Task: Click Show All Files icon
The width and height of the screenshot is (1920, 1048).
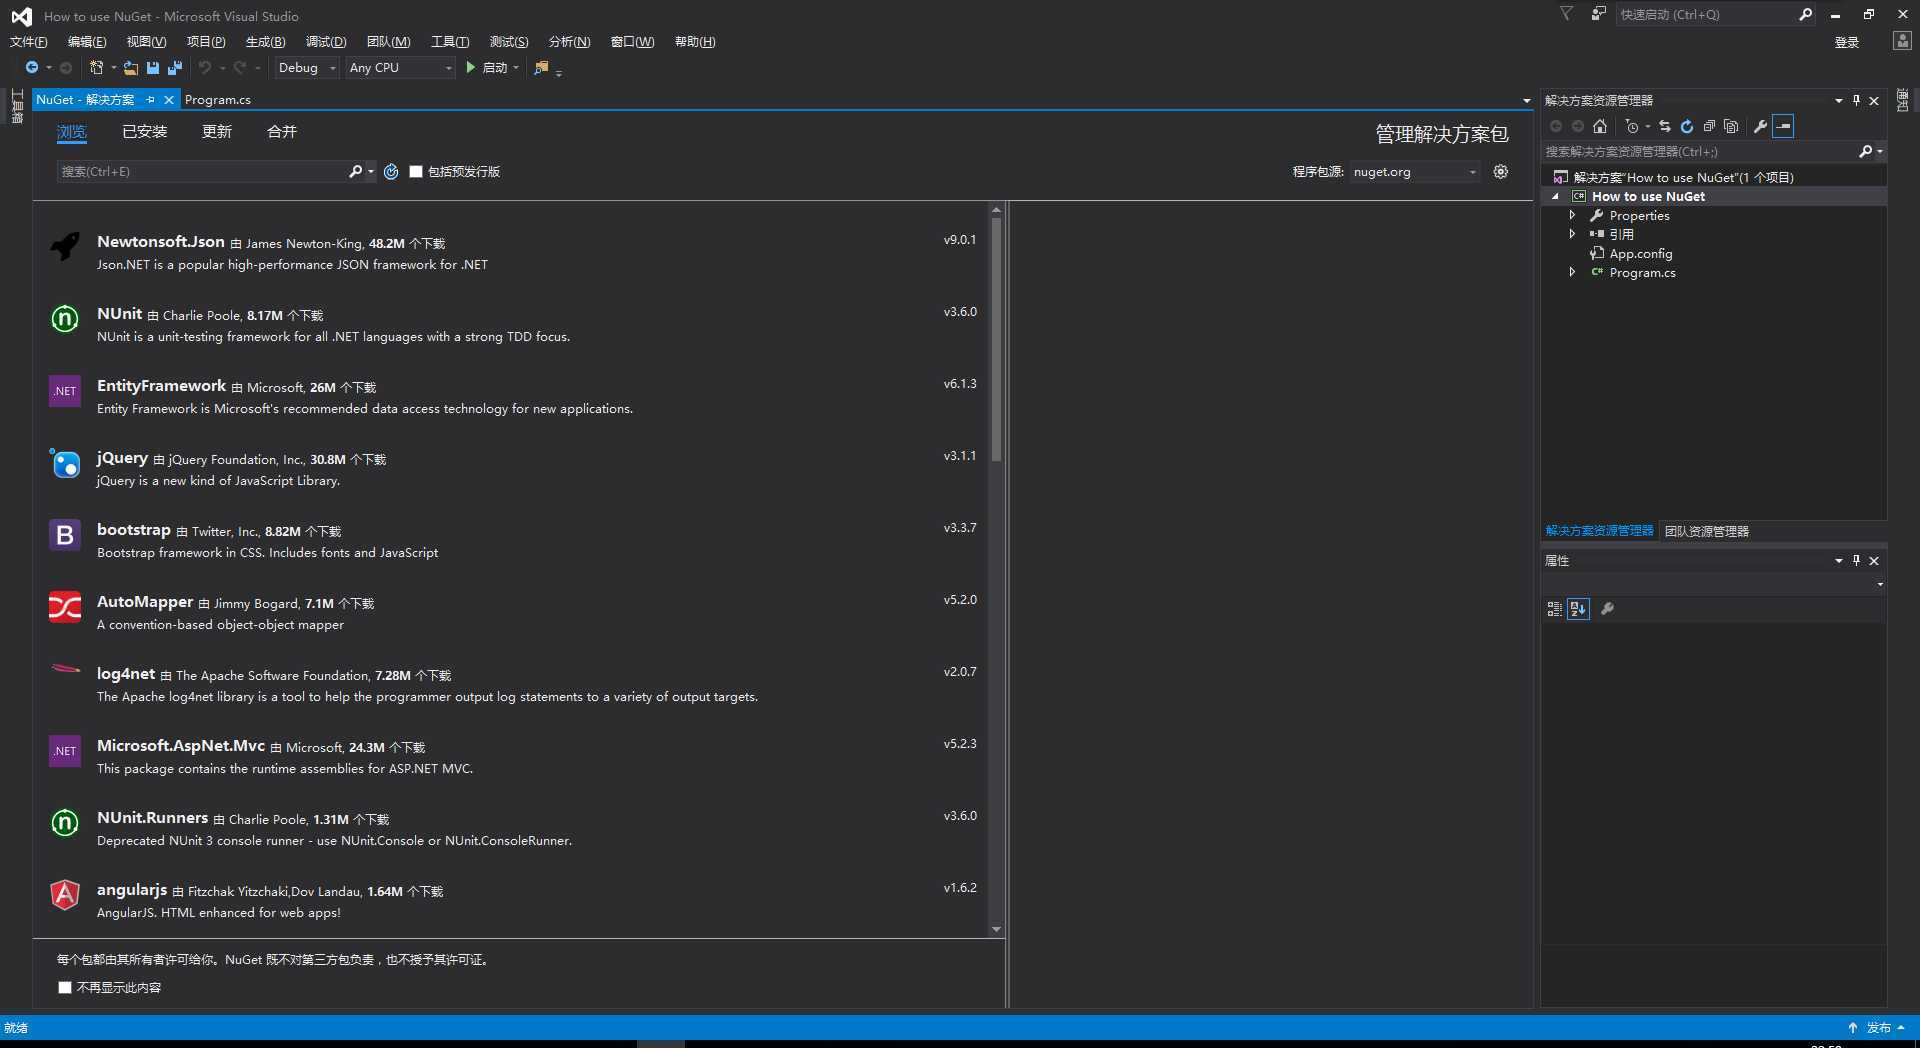Action: [1731, 126]
